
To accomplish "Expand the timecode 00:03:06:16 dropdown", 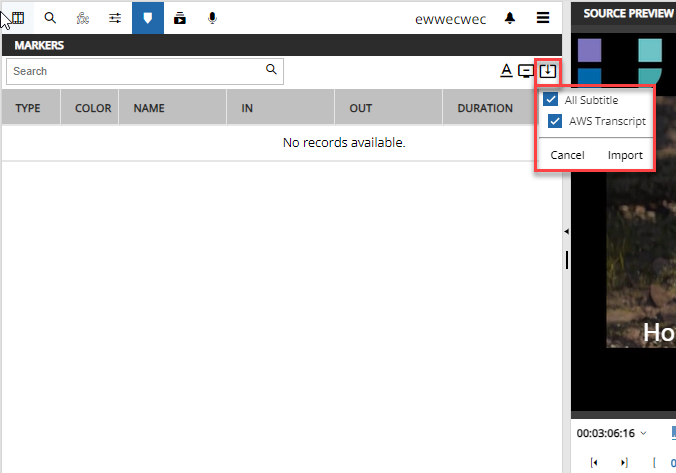I will pyautogui.click(x=643, y=434).
